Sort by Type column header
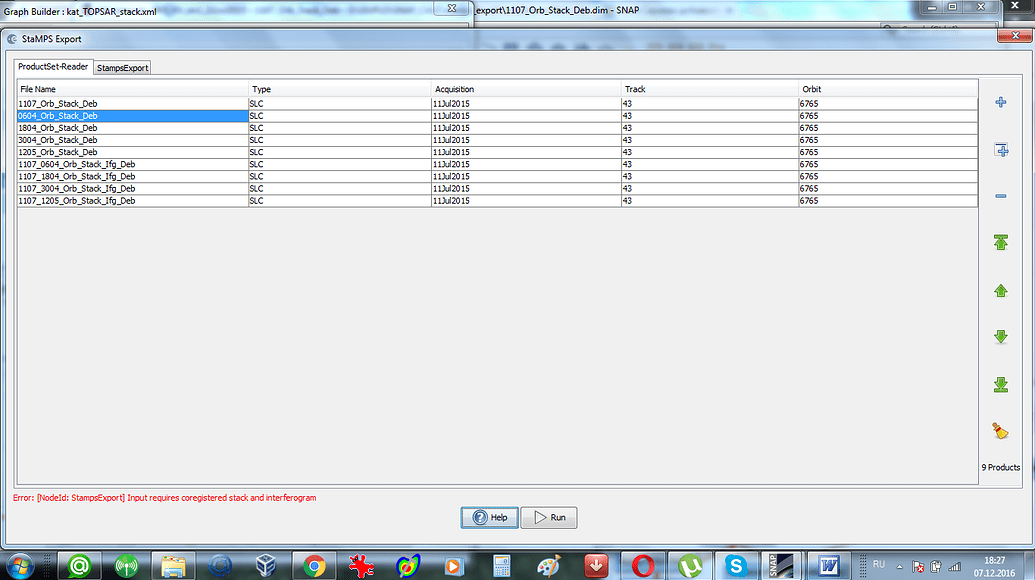The height and width of the screenshot is (580, 1035). [x=339, y=89]
